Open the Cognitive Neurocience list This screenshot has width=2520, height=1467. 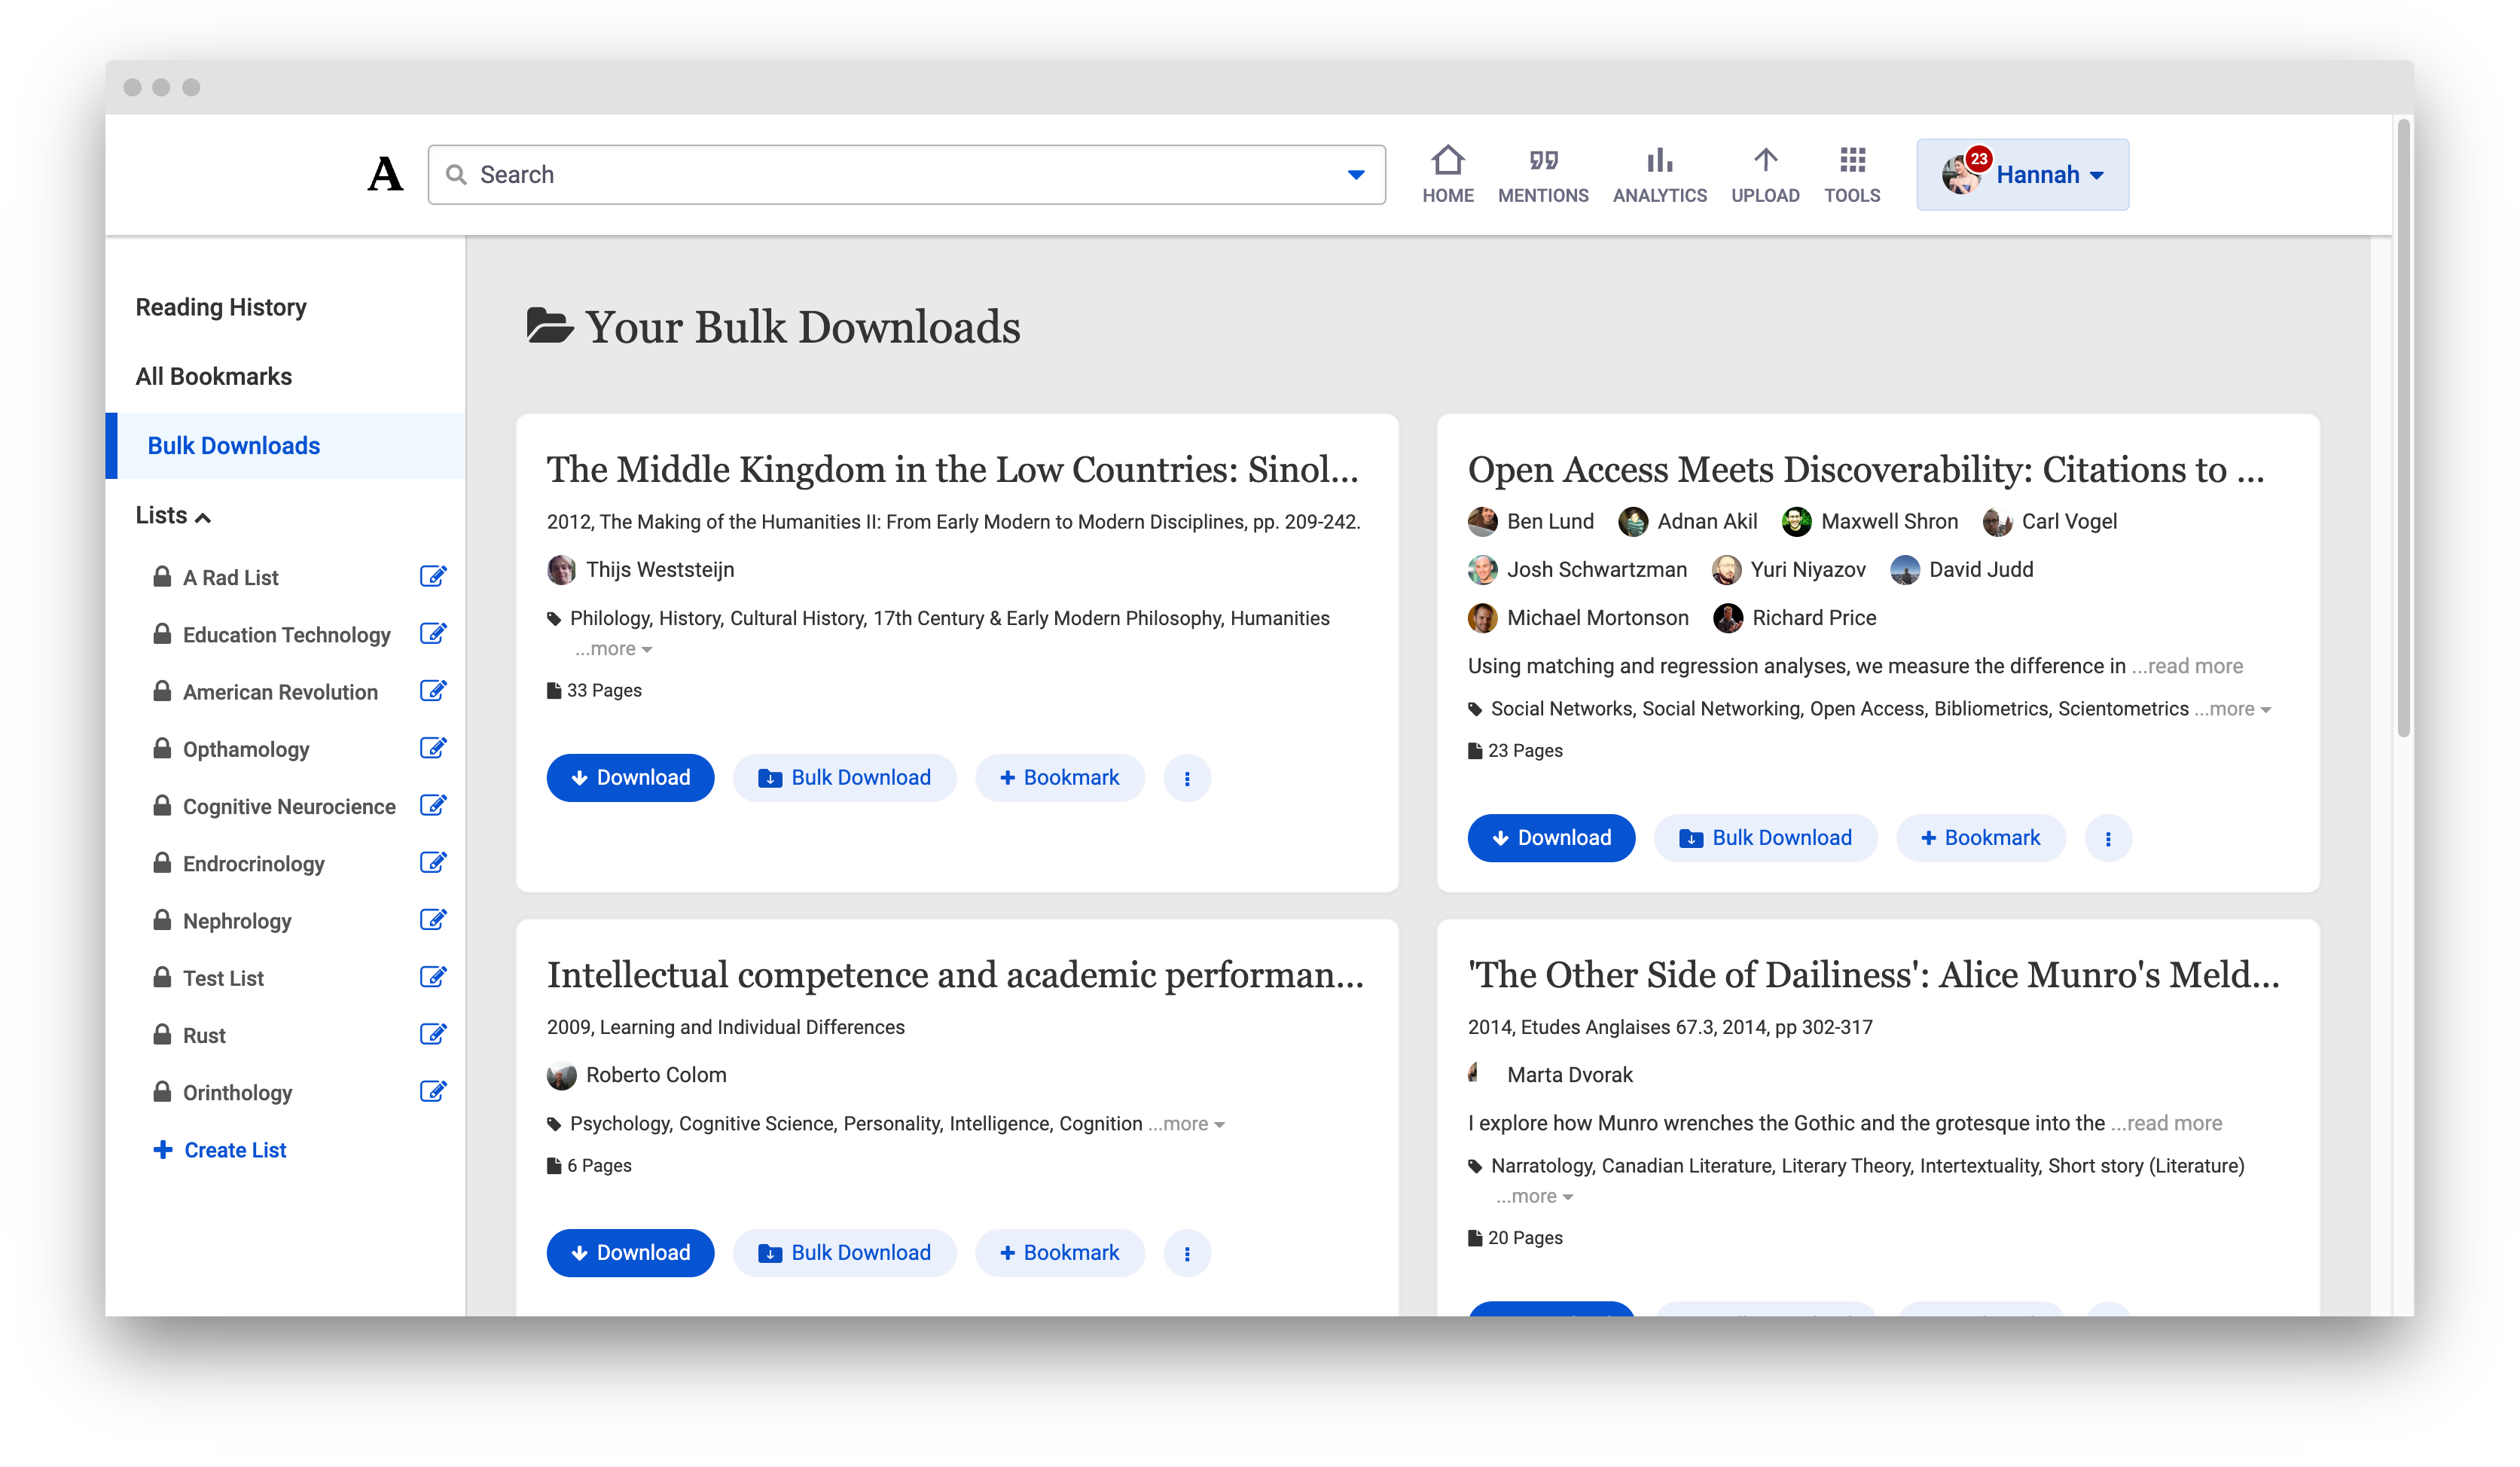point(289,806)
